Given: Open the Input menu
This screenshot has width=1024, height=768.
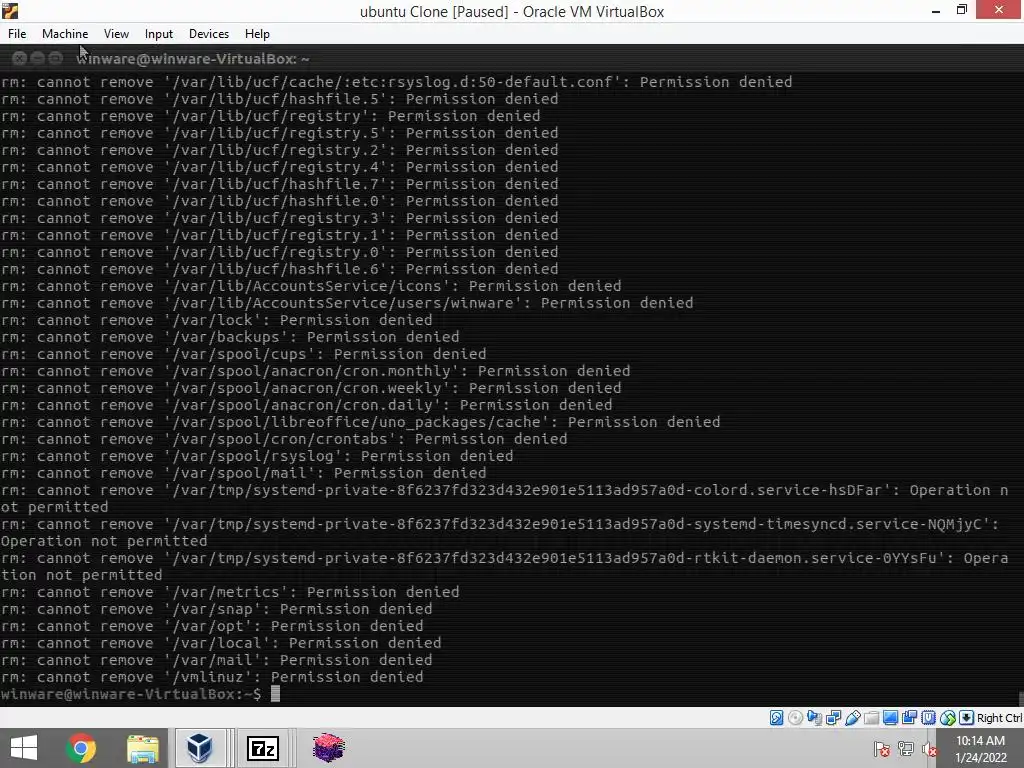Looking at the screenshot, I should (159, 34).
